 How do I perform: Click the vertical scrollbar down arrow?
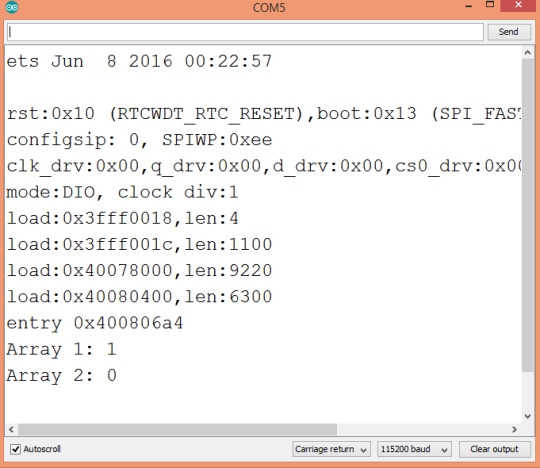click(528, 416)
